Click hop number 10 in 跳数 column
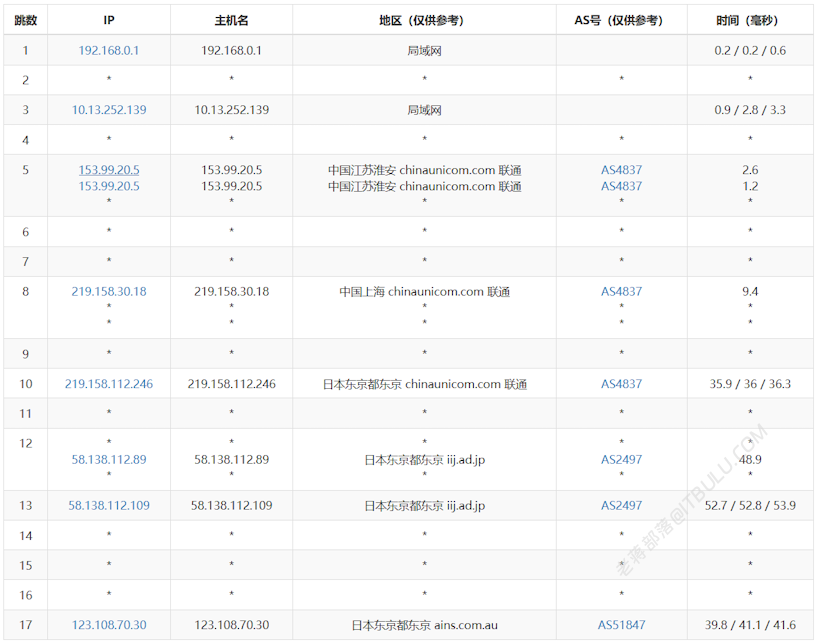This screenshot has width=820, height=642. pos(26,384)
